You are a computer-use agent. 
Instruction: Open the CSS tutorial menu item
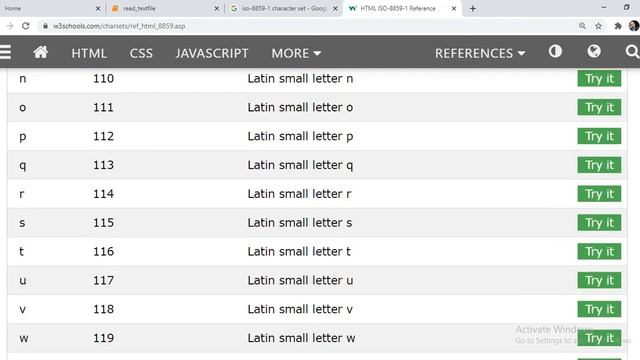point(141,53)
